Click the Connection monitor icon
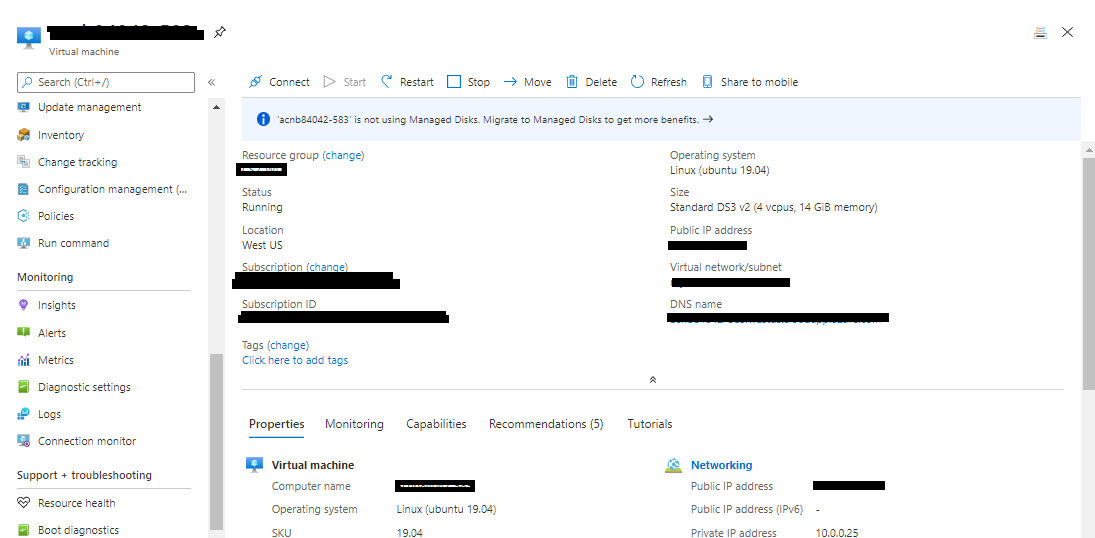 pos(24,441)
